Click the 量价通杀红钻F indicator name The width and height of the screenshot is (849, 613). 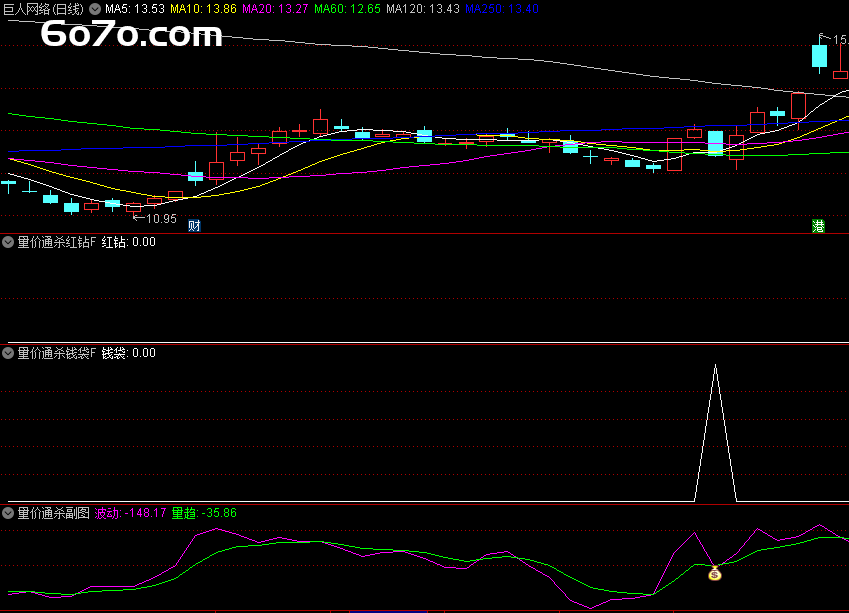point(56,242)
